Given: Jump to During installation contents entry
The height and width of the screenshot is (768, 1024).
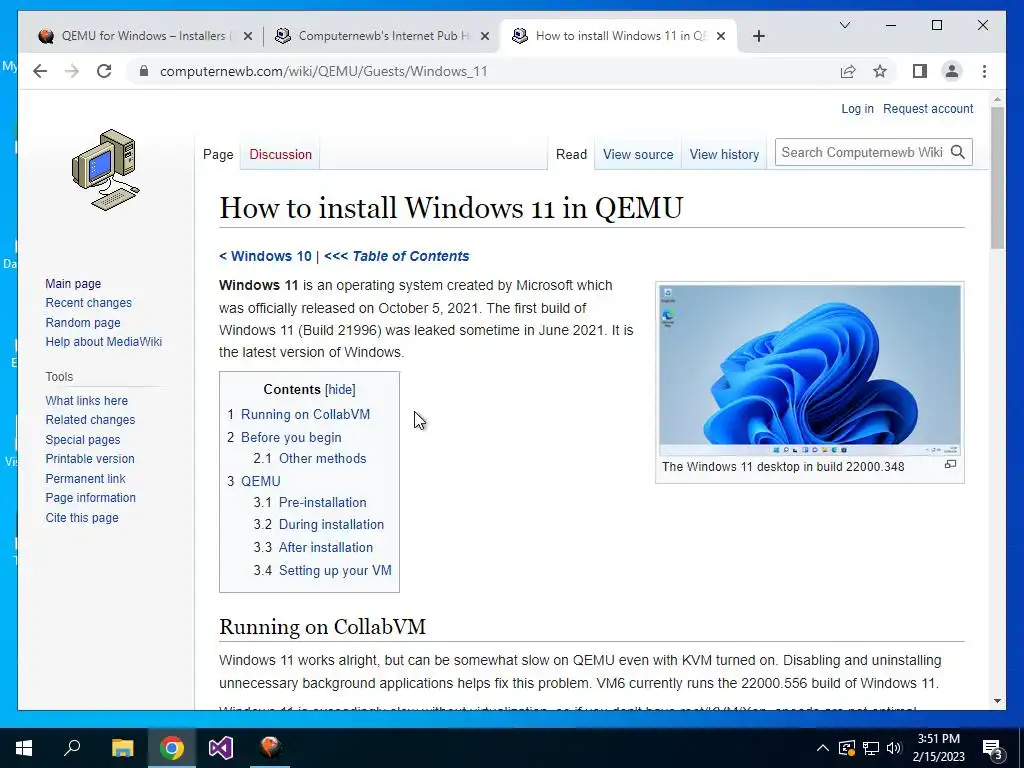Looking at the screenshot, I should (x=331, y=524).
